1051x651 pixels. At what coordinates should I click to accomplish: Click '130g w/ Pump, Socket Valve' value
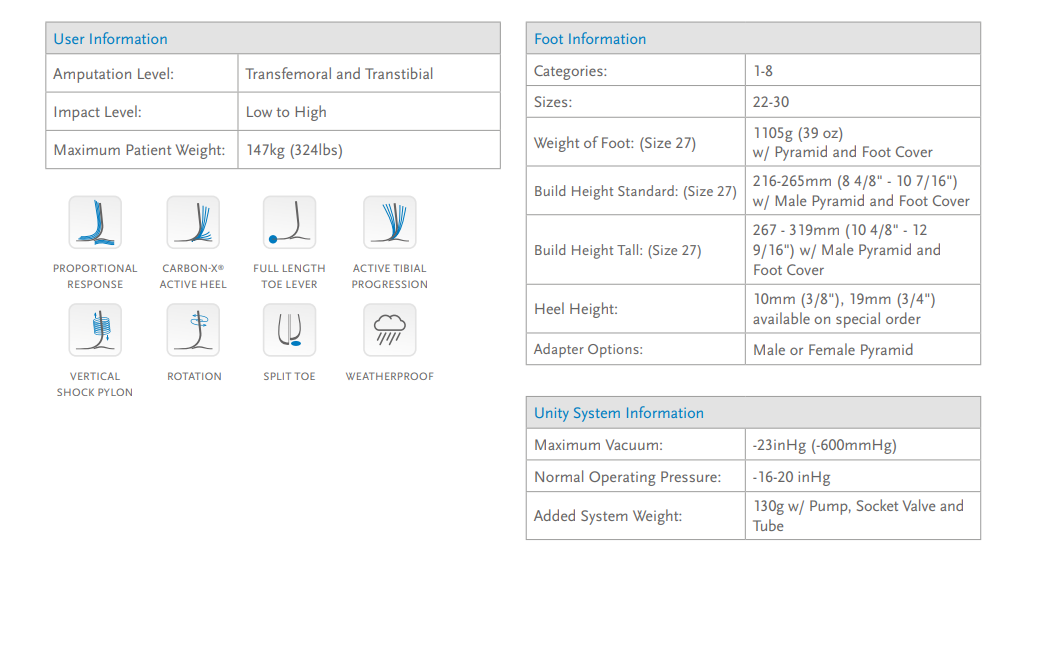click(x=858, y=516)
